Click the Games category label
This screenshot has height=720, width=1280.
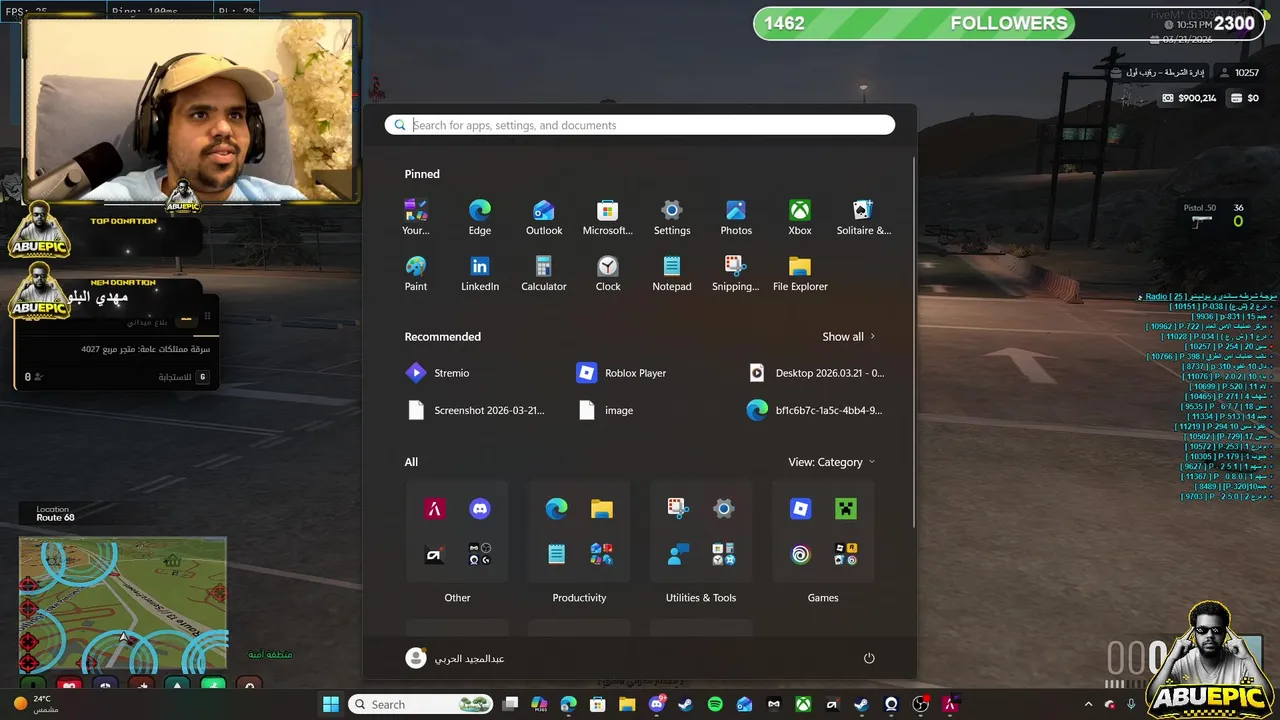point(823,598)
